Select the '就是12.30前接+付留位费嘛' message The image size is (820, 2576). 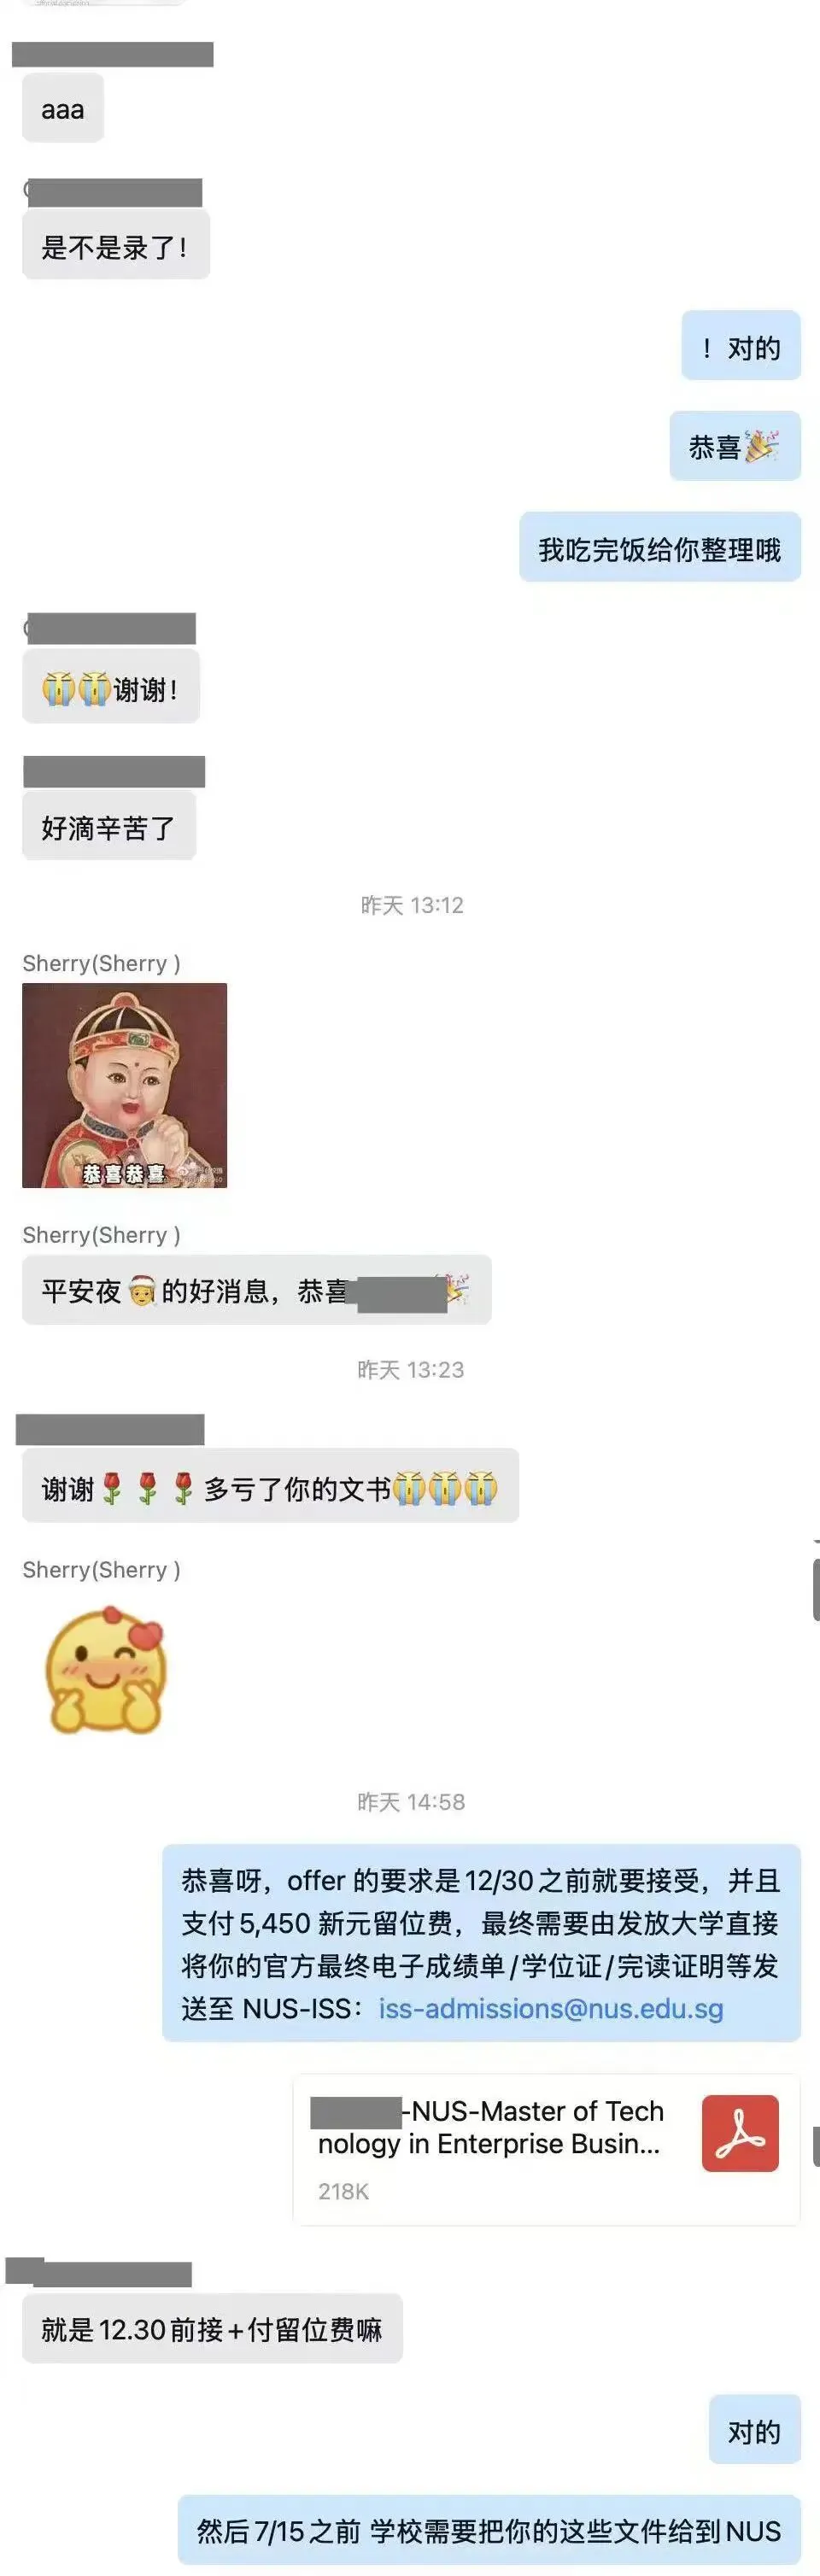(x=212, y=2329)
